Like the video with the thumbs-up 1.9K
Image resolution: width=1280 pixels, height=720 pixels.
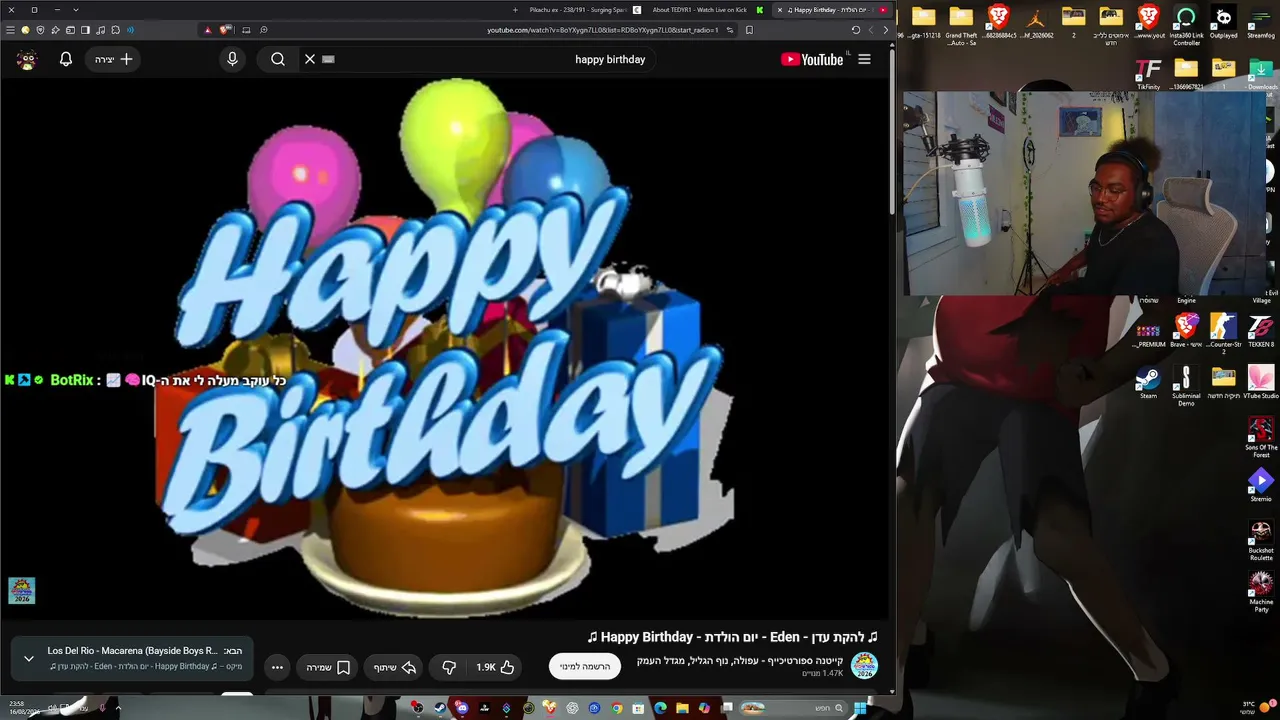point(496,667)
